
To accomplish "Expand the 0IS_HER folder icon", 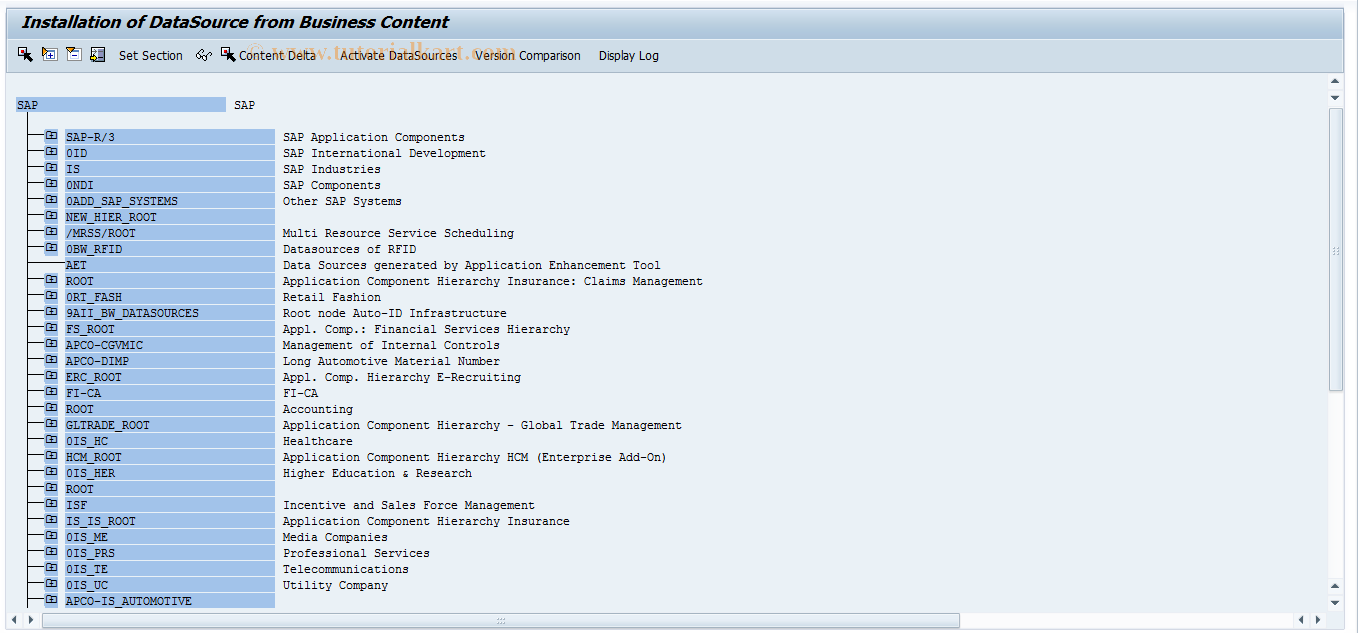I will (x=51, y=472).
